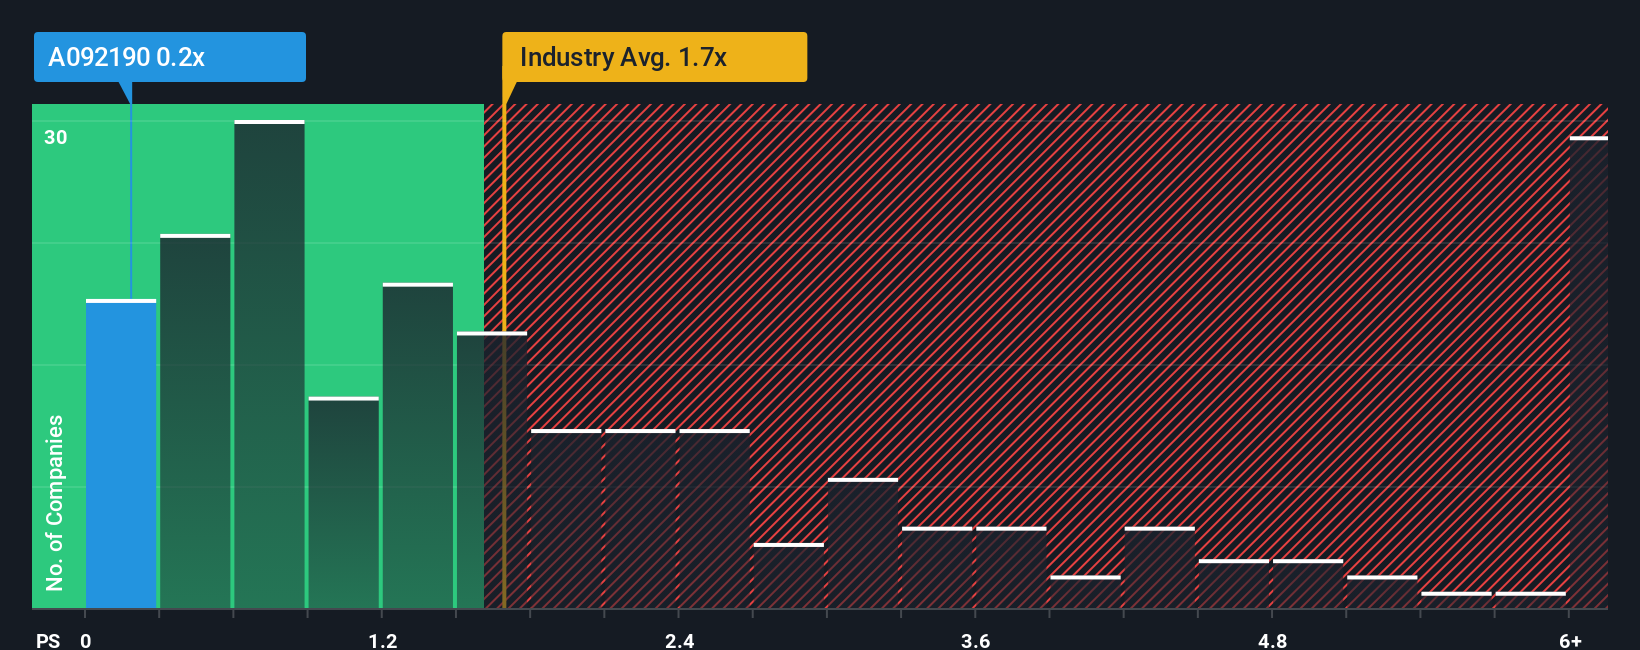Click the '1.2' x-axis tick label
Viewport: 1640px width, 650px height.
(x=383, y=640)
